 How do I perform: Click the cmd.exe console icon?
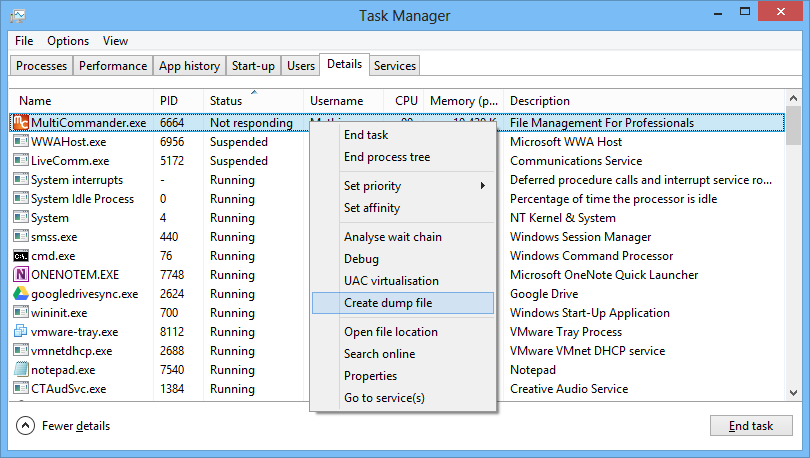point(21,256)
